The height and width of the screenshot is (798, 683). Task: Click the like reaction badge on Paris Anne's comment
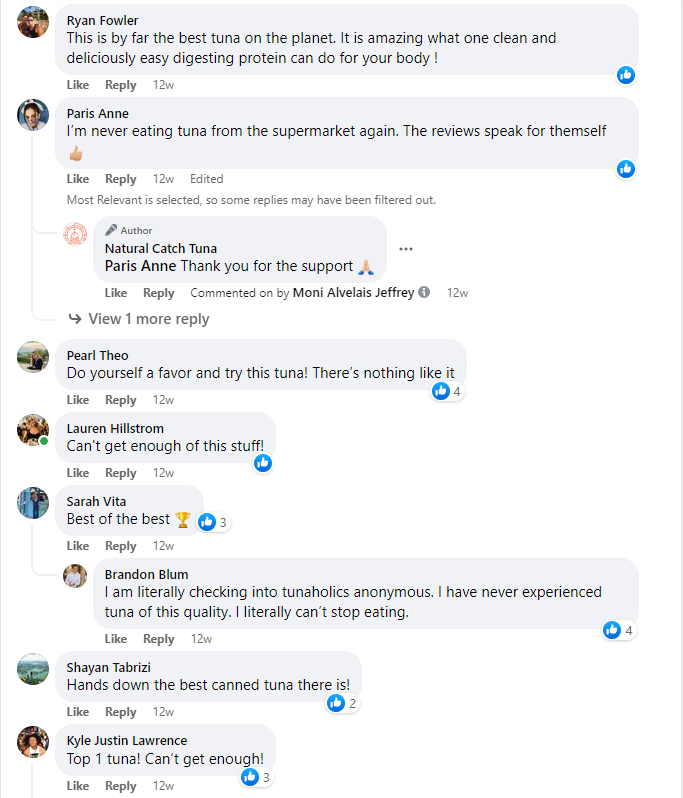626,169
